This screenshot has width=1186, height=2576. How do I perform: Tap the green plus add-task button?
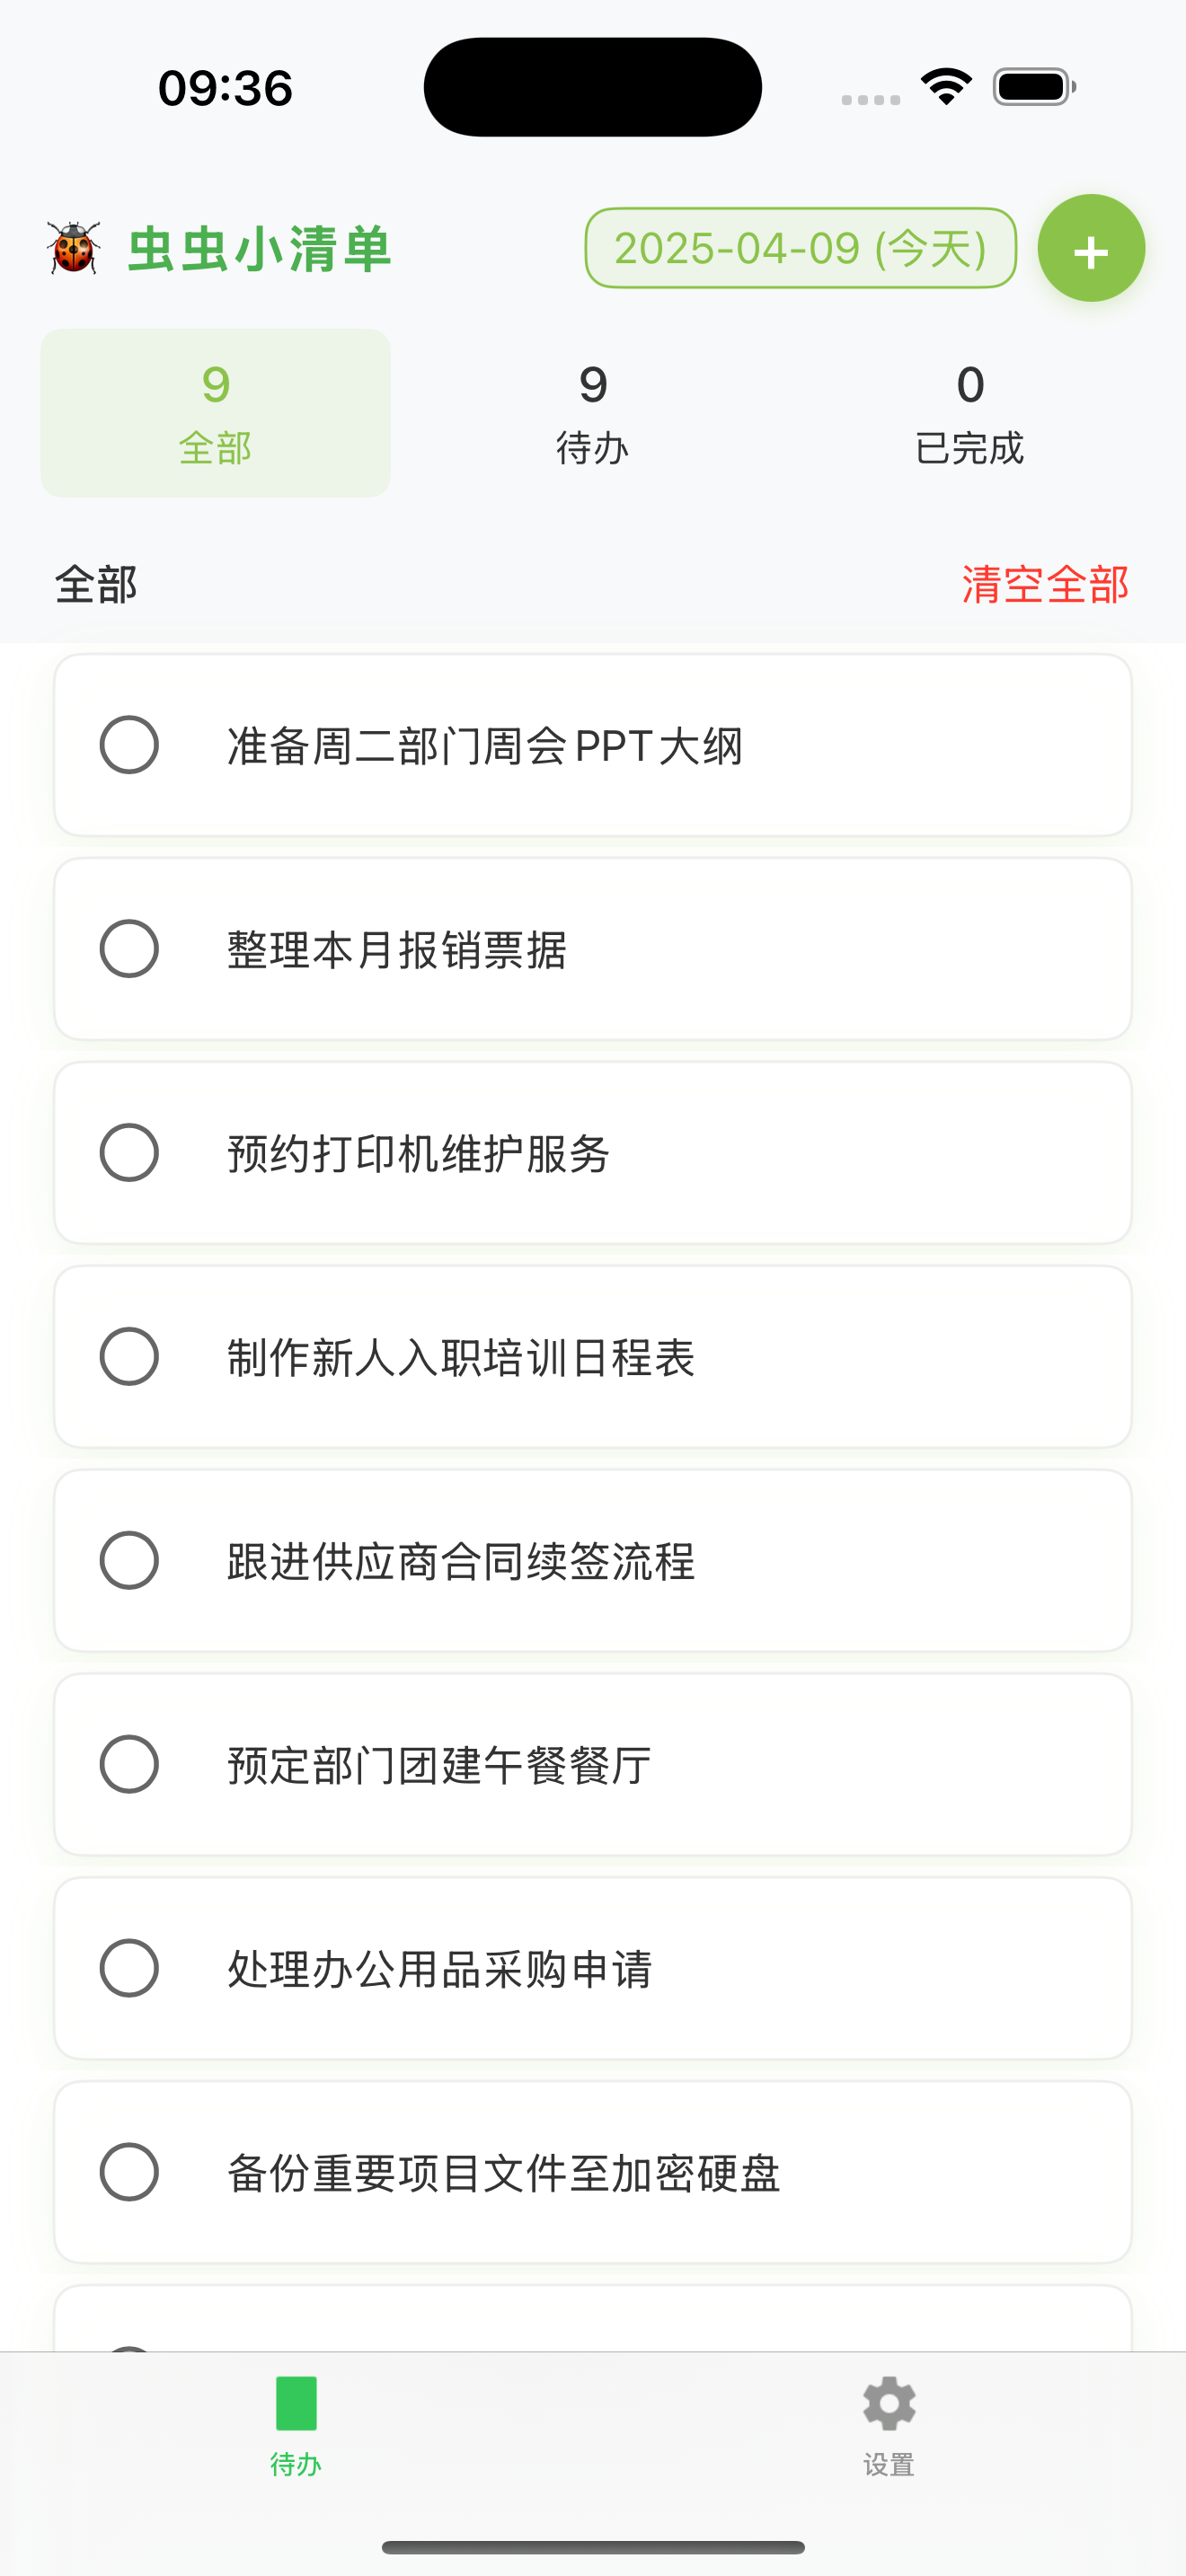point(1090,249)
